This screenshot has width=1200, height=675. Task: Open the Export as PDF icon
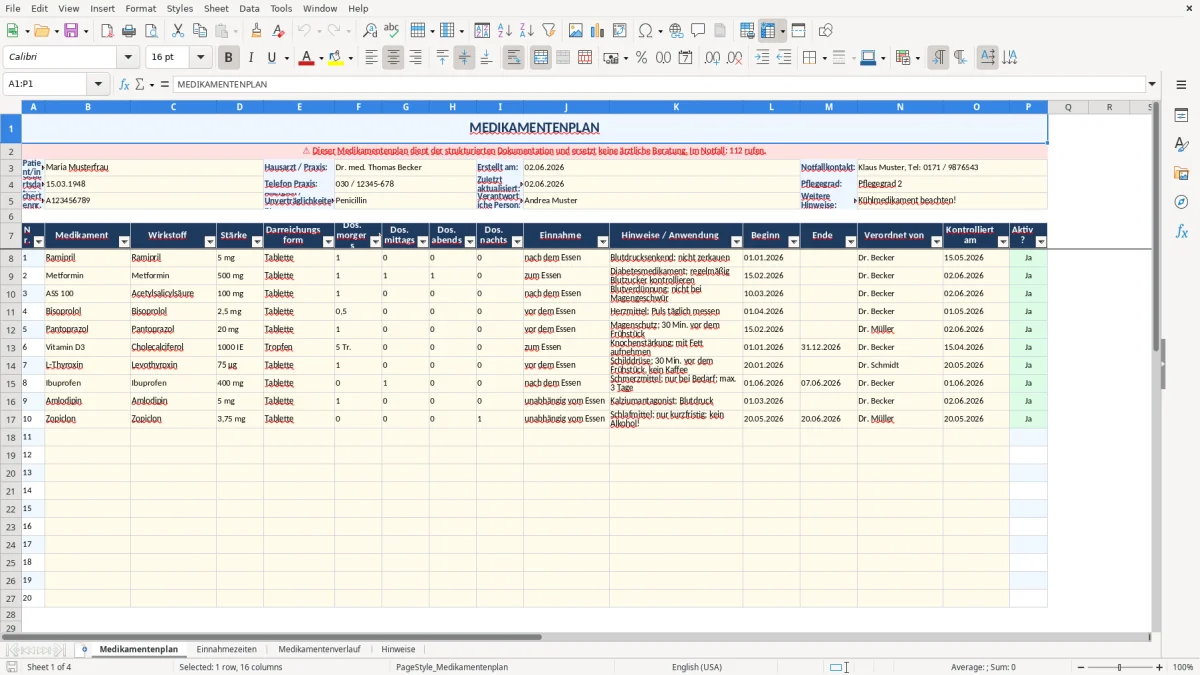107,31
